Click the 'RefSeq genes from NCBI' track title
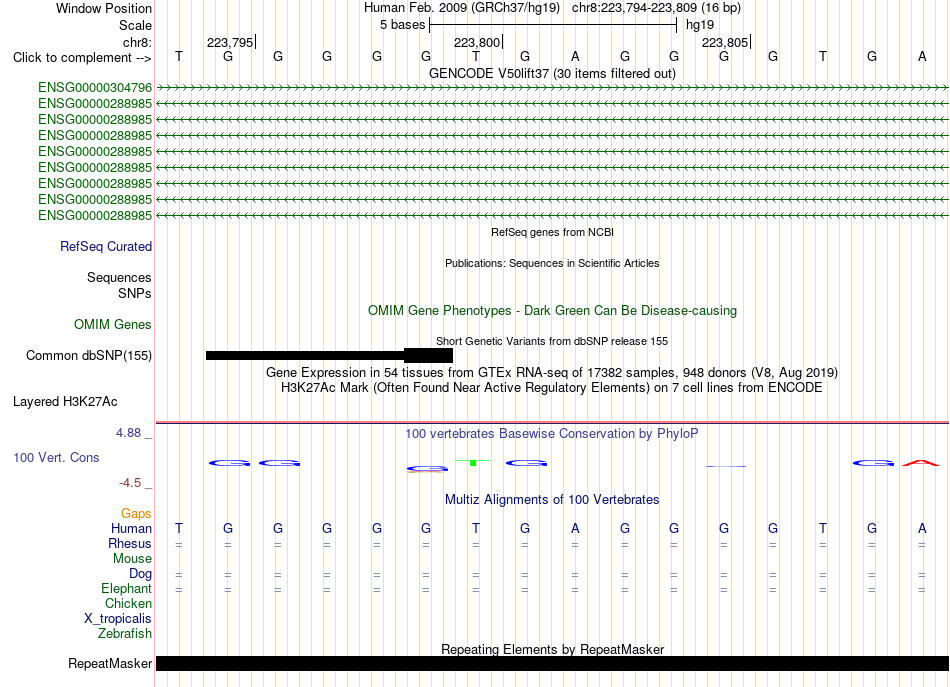This screenshot has width=950, height=687. 553,232
